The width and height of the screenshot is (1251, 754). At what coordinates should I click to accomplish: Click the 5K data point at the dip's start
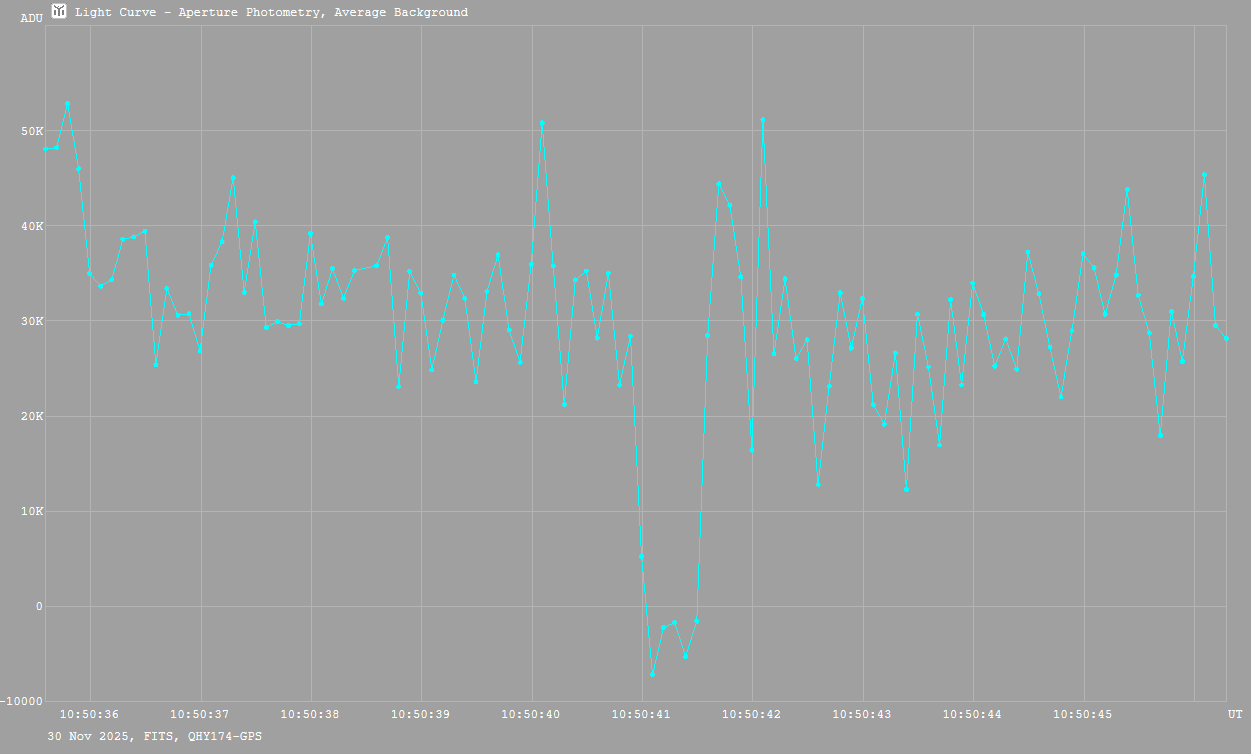tap(641, 556)
